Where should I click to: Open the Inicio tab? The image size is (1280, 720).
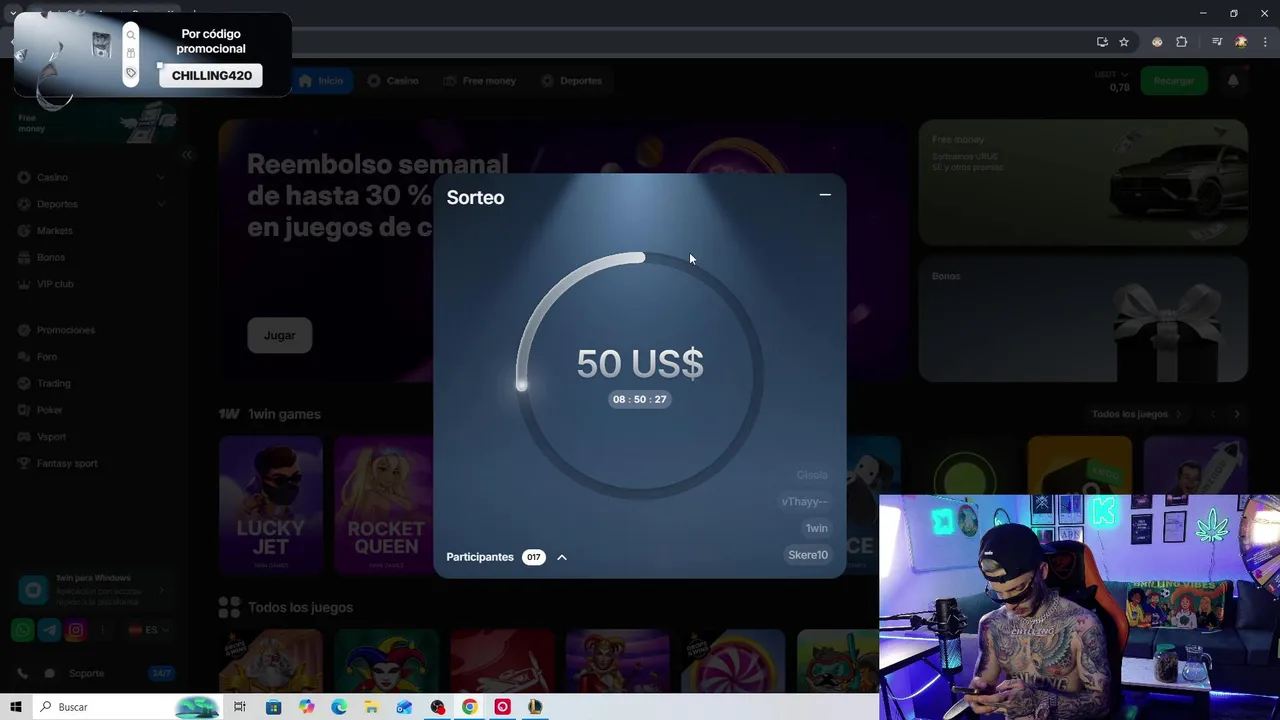coord(321,80)
